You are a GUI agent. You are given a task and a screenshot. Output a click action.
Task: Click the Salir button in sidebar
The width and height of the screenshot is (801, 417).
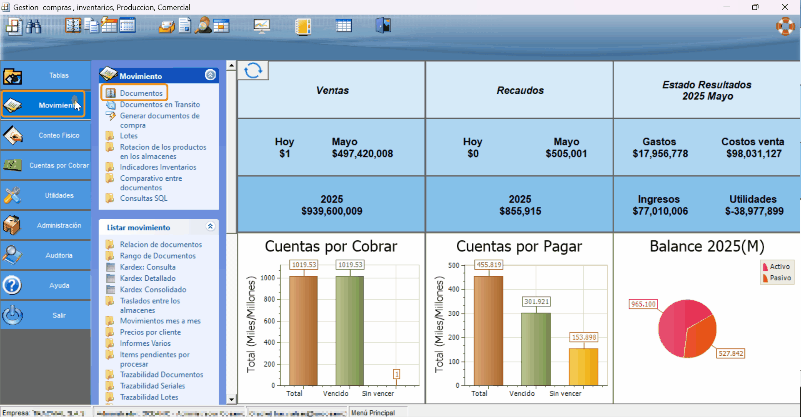coord(44,314)
